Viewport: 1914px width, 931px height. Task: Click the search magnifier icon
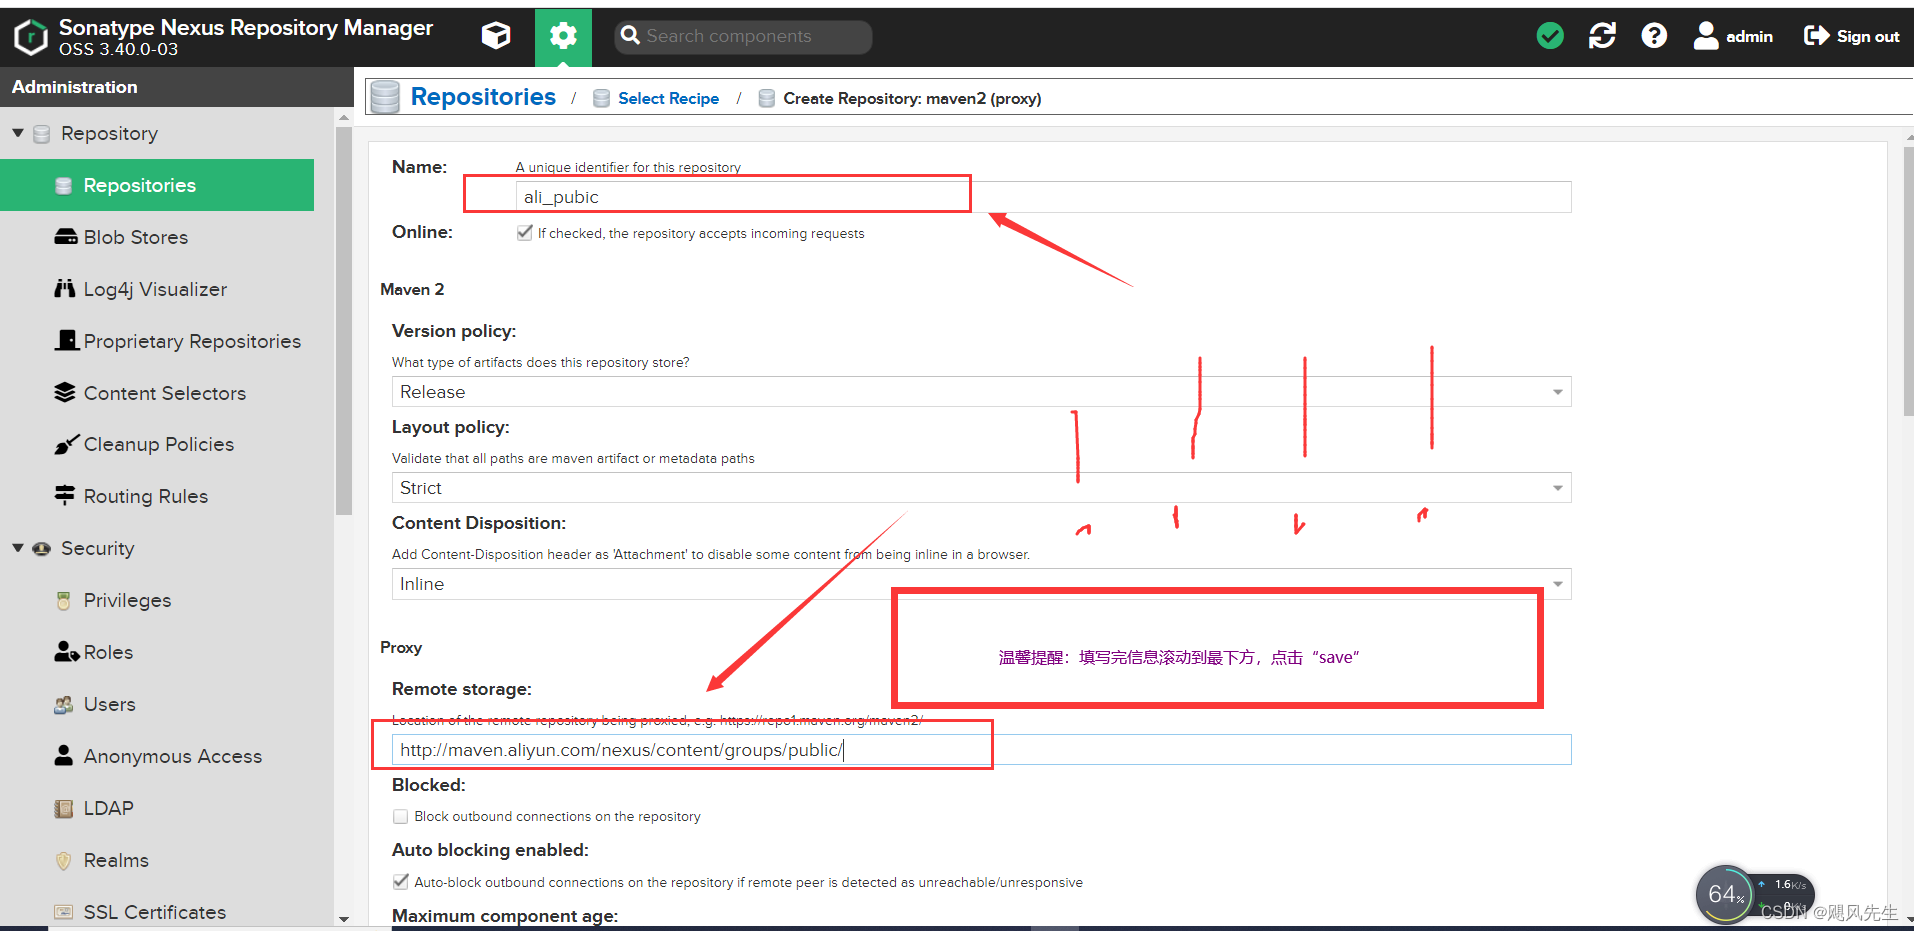(x=630, y=36)
